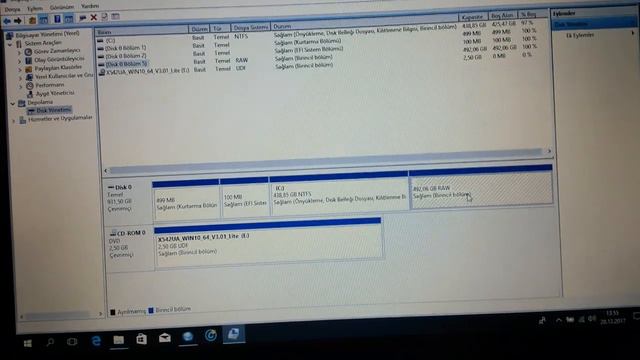
Task: Sort by the Kapasite column header
Action: (x=473, y=17)
